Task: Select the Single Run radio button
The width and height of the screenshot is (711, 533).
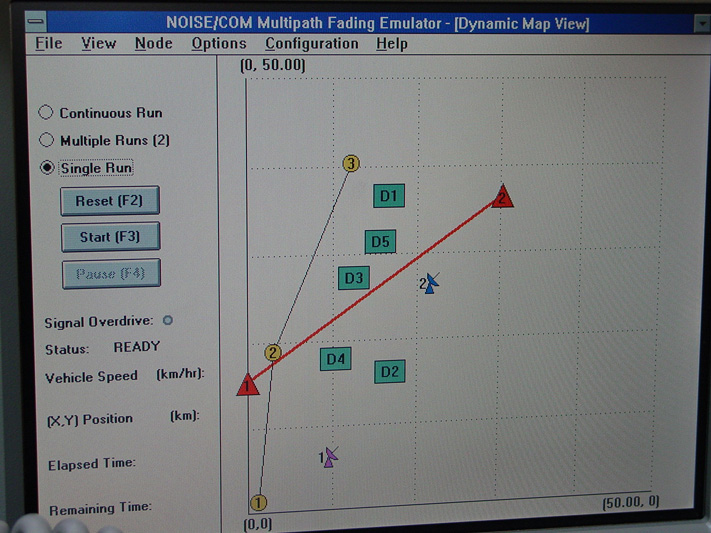Action: coord(47,167)
